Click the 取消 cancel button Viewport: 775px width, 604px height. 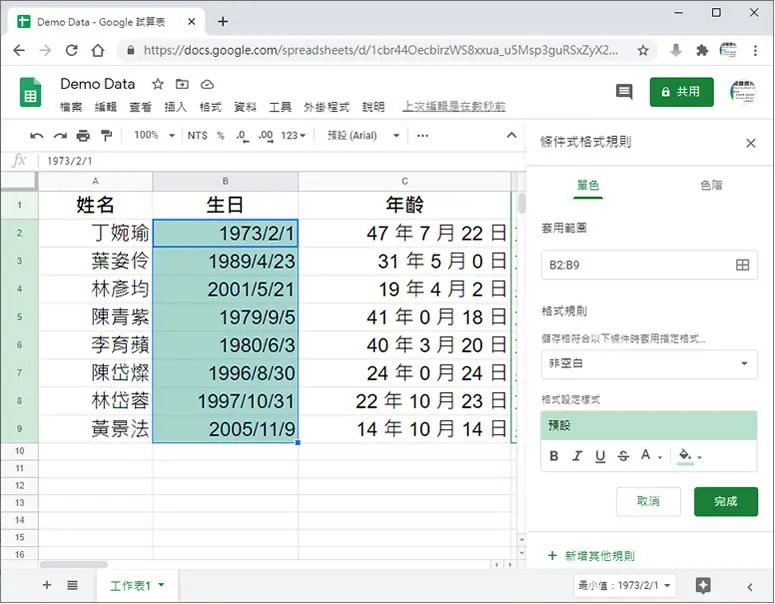(648, 501)
